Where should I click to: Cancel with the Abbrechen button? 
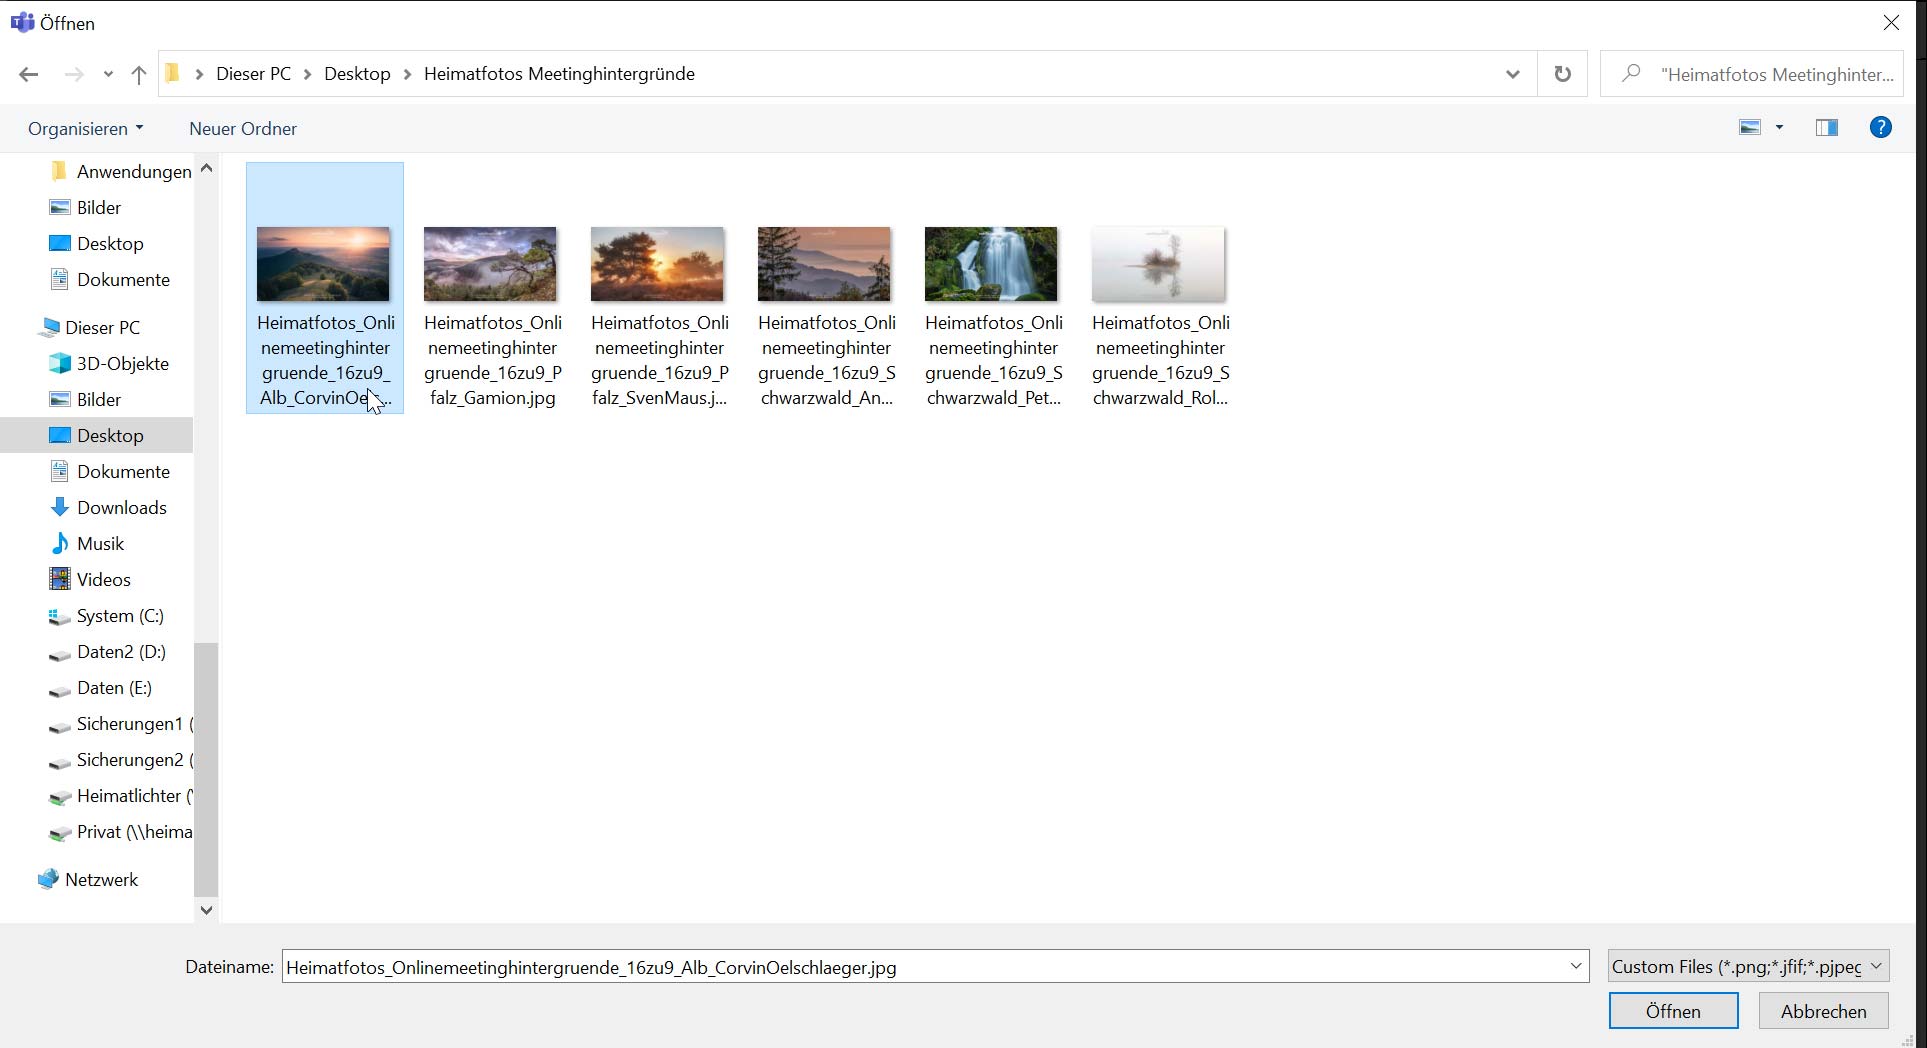point(1822,1011)
